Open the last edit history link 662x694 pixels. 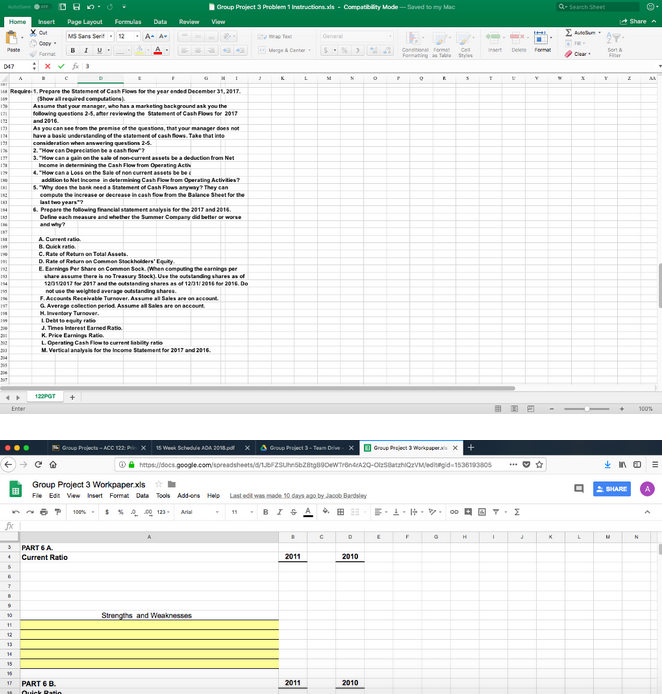(x=299, y=496)
